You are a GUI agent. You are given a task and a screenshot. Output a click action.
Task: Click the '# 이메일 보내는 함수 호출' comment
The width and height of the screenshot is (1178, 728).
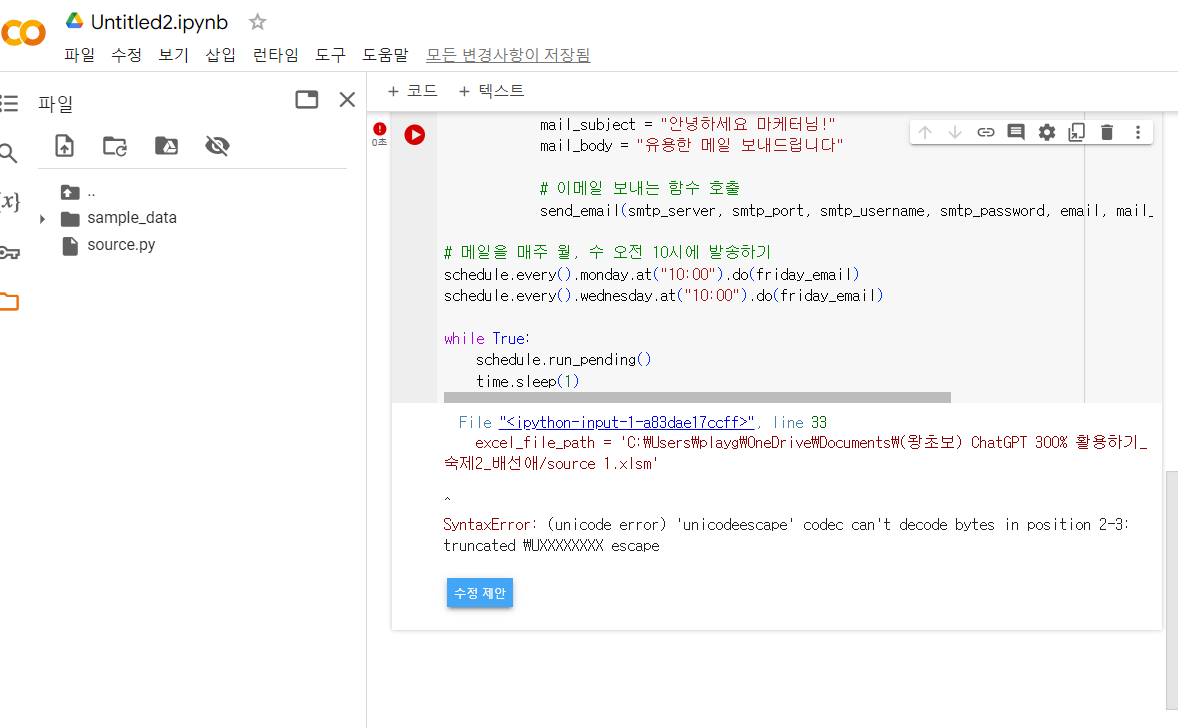(639, 188)
